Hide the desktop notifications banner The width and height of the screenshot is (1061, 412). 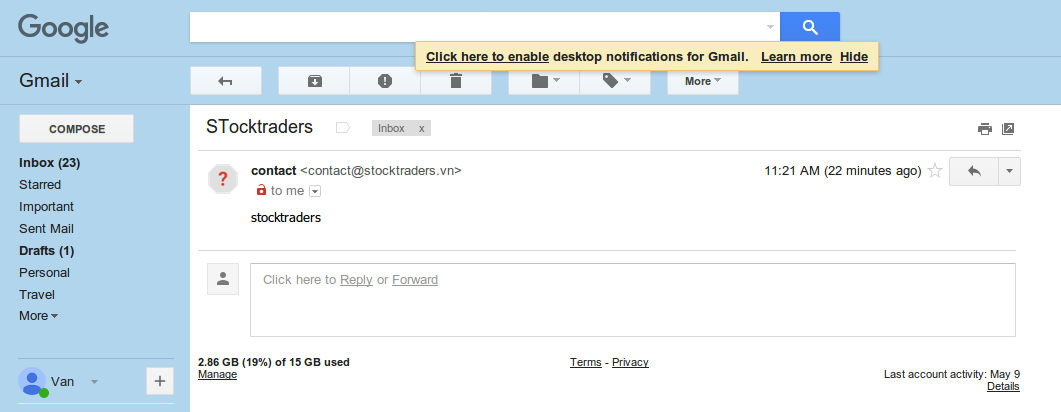coord(854,57)
